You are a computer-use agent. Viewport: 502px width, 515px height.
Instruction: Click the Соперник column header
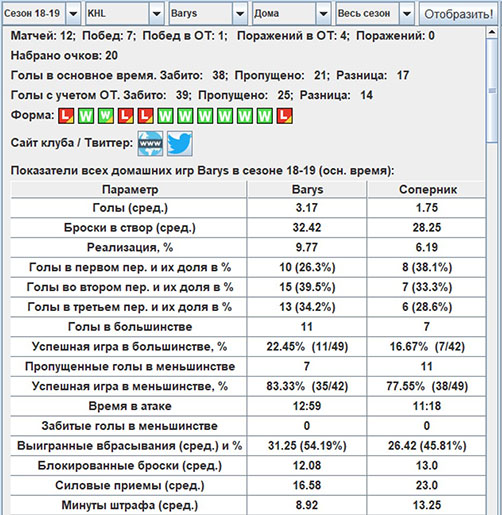coord(427,189)
